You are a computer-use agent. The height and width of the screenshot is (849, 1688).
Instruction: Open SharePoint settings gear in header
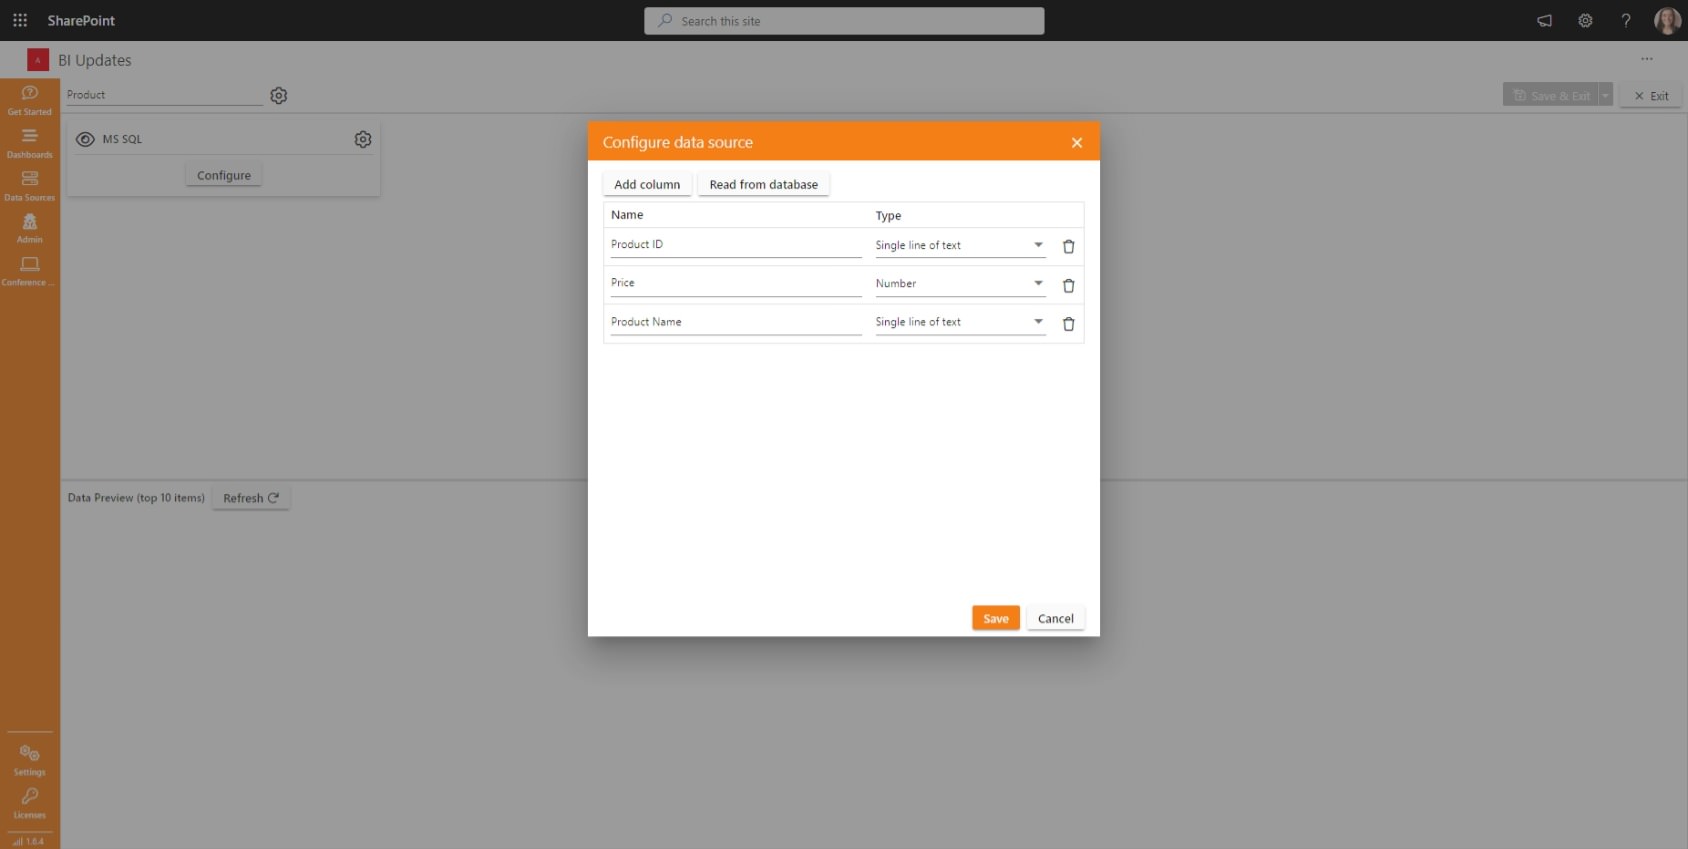tap(1585, 20)
